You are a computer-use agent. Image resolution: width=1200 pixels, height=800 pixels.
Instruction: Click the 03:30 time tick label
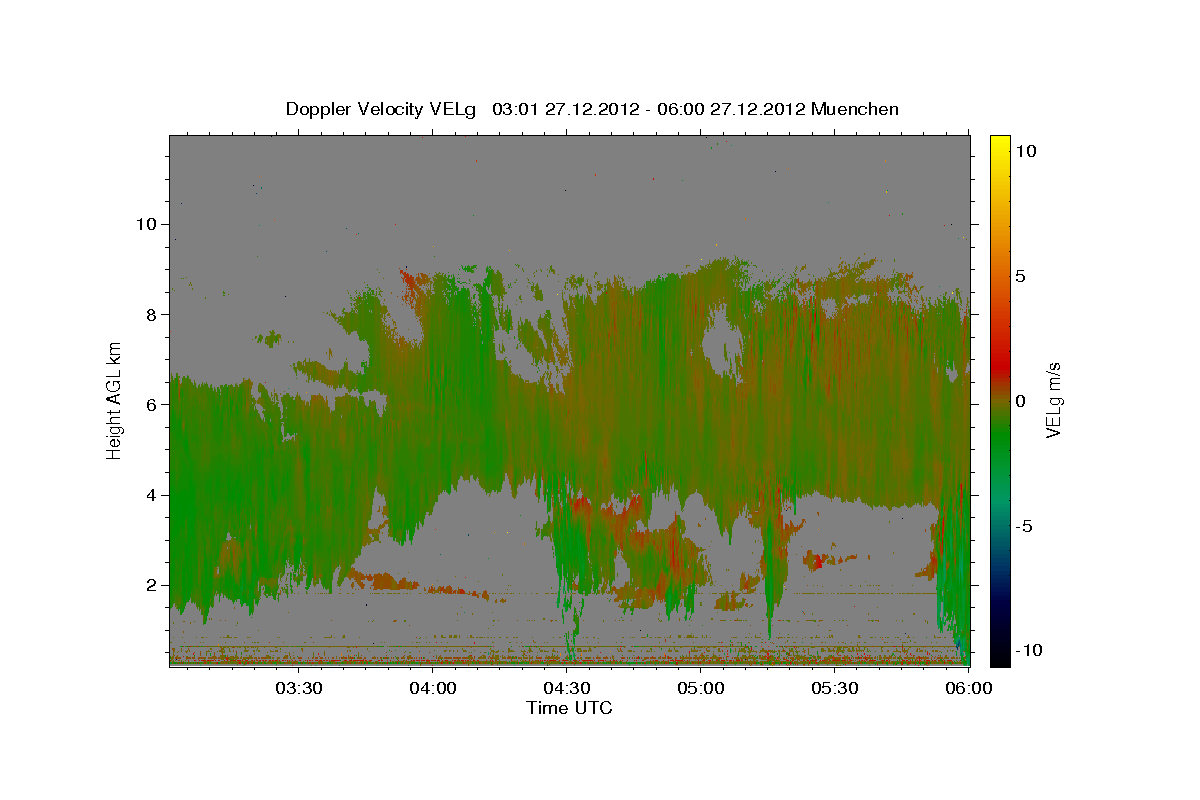299,689
